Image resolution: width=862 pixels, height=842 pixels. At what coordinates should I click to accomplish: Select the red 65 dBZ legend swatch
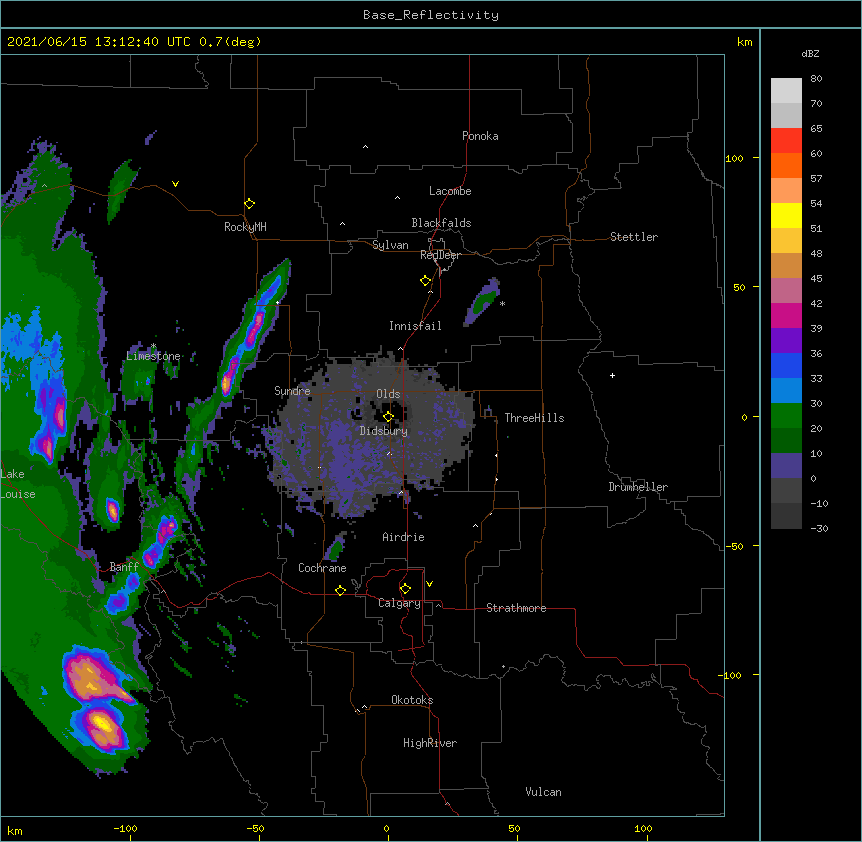coord(786,141)
